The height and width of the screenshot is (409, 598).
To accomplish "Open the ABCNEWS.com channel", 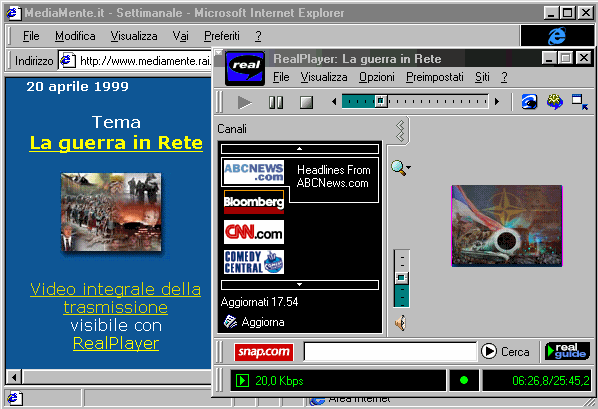I will (x=254, y=172).
